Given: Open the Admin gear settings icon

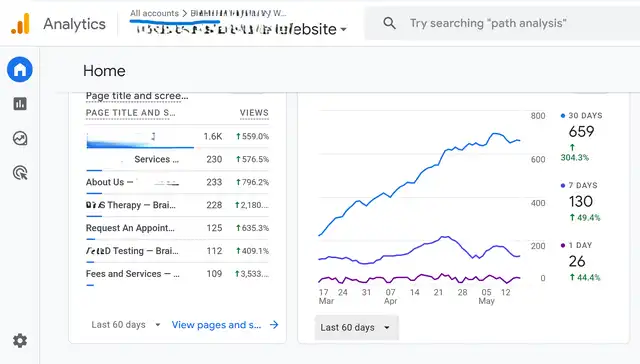Looking at the screenshot, I should 20,340.
